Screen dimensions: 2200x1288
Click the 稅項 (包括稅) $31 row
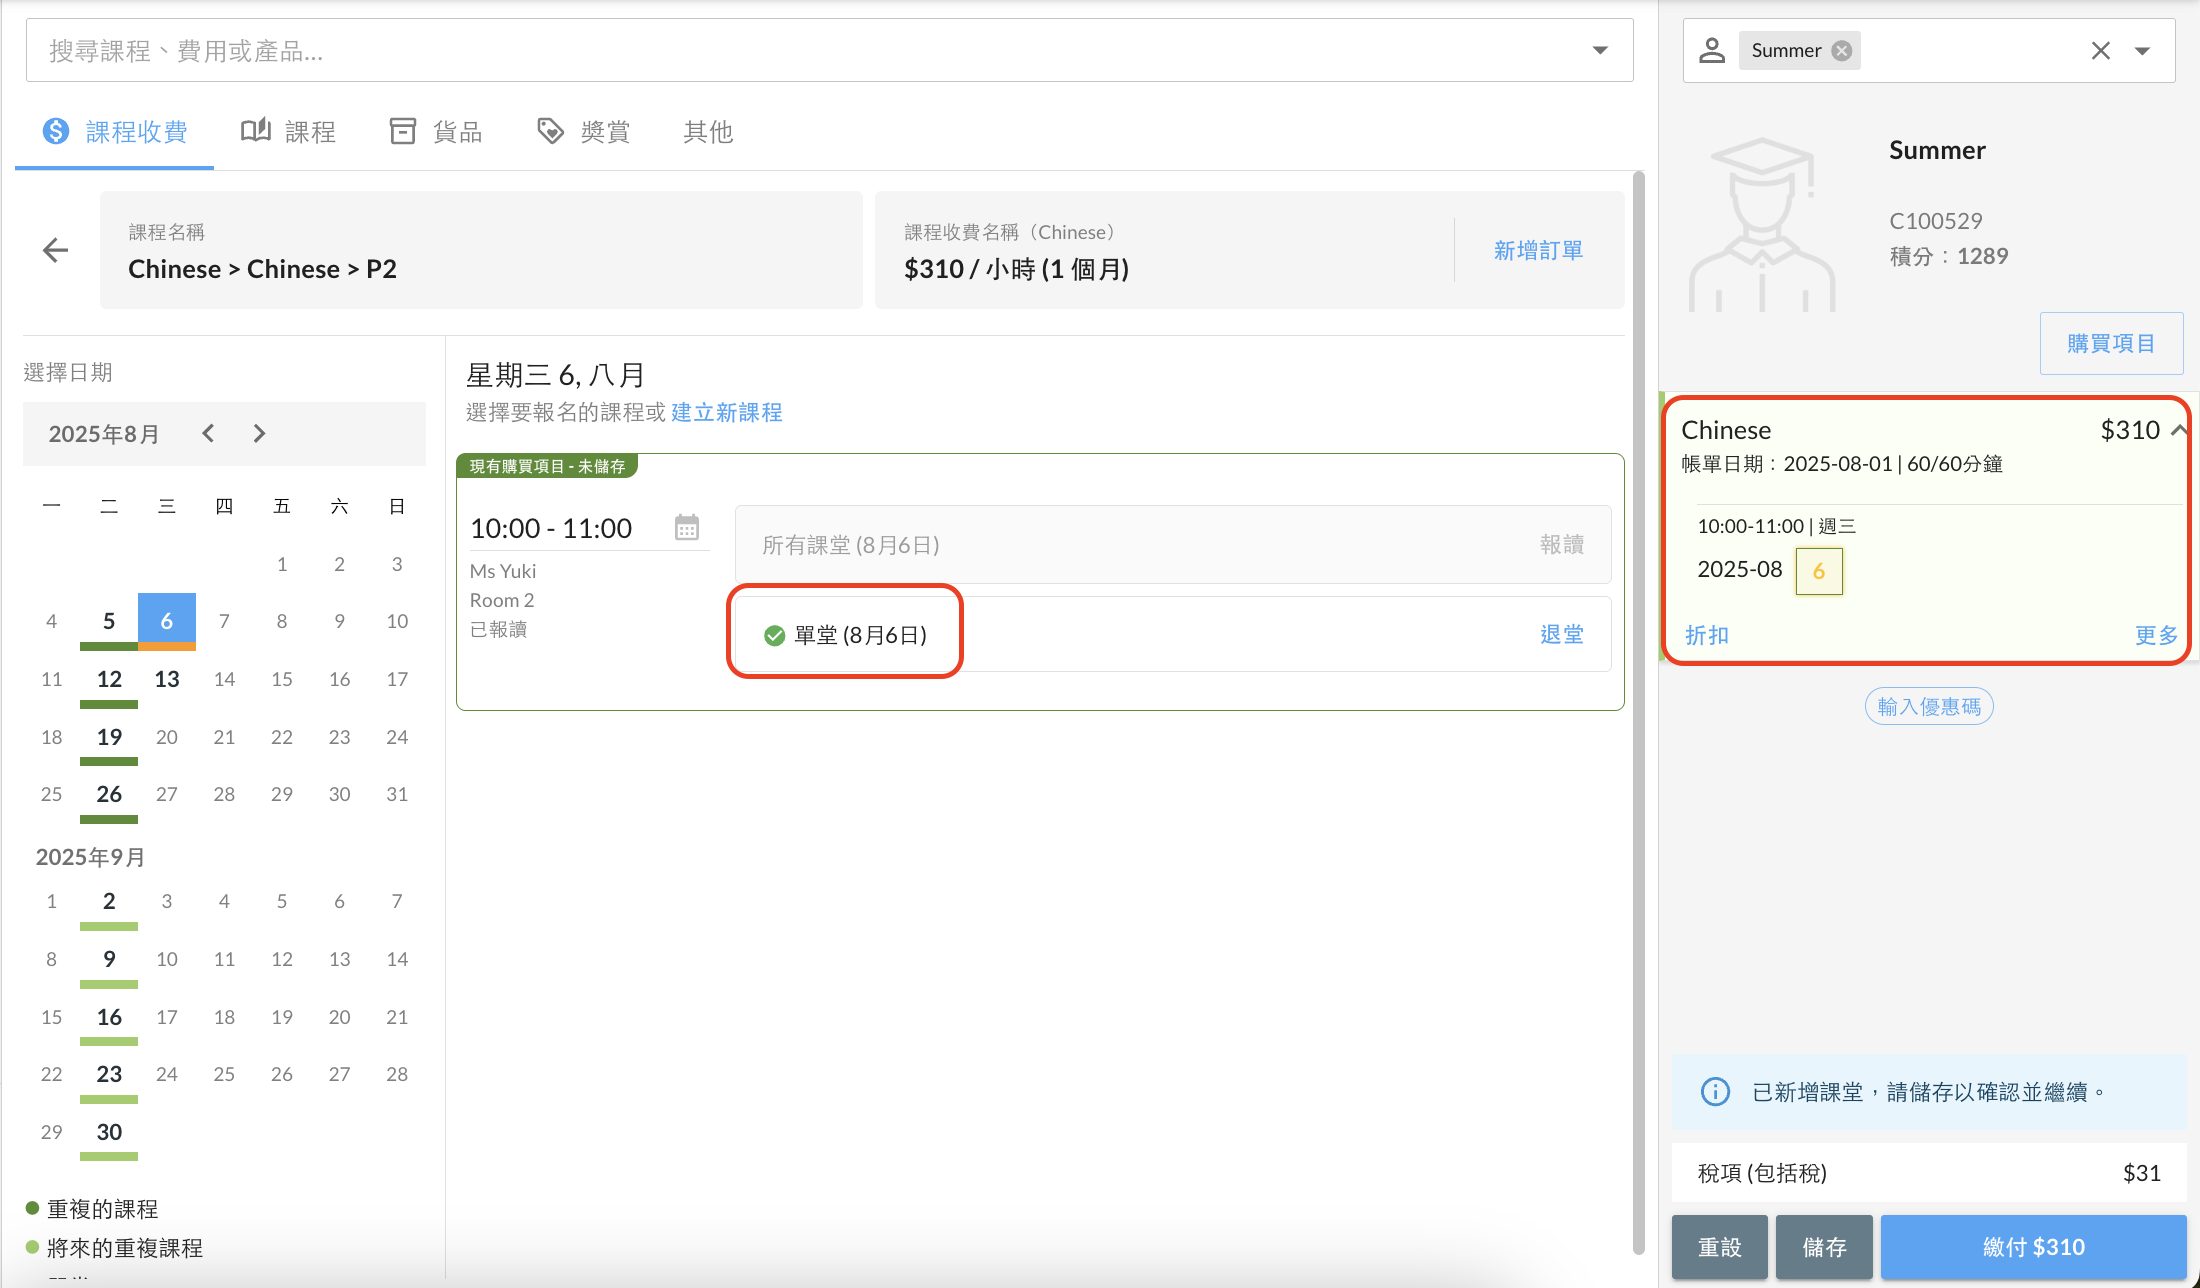1929,1173
